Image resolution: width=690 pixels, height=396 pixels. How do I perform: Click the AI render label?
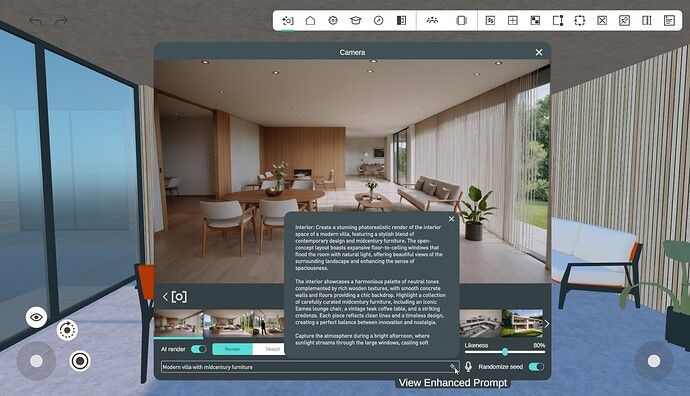point(173,349)
